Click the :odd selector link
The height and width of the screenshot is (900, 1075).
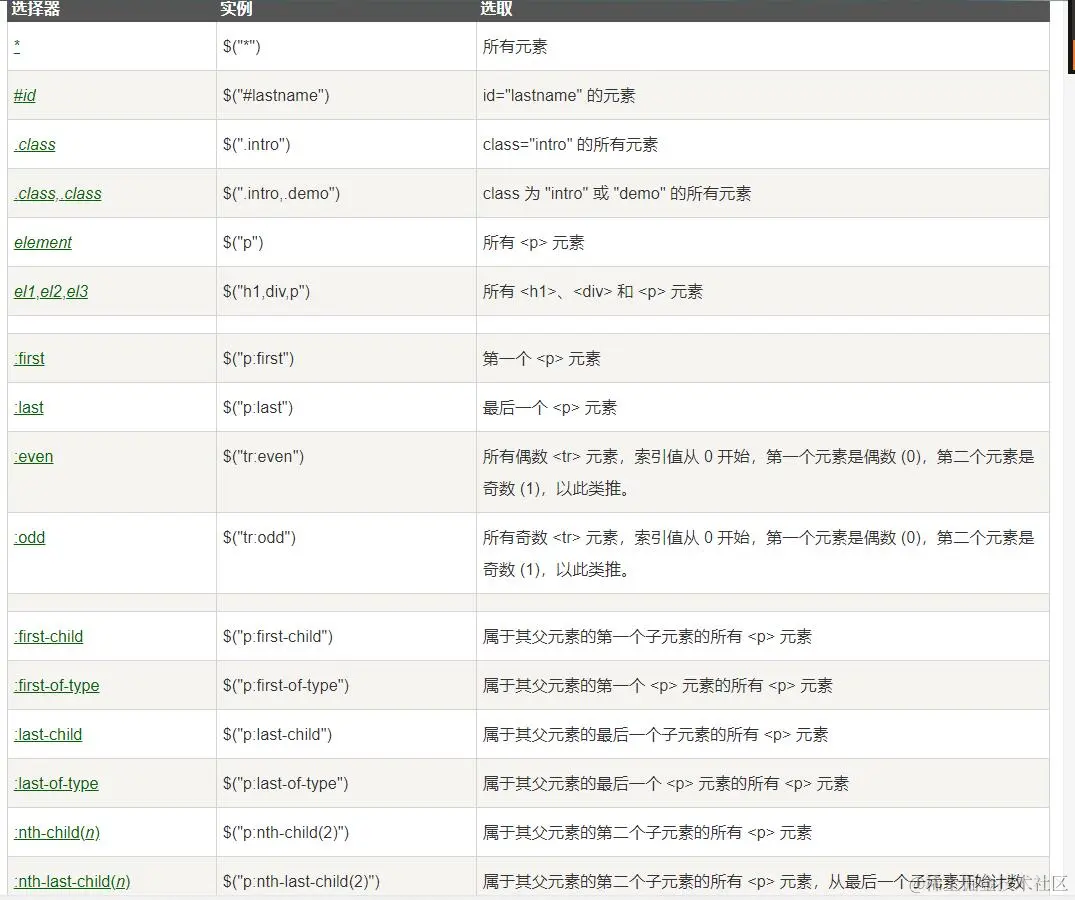(29, 537)
